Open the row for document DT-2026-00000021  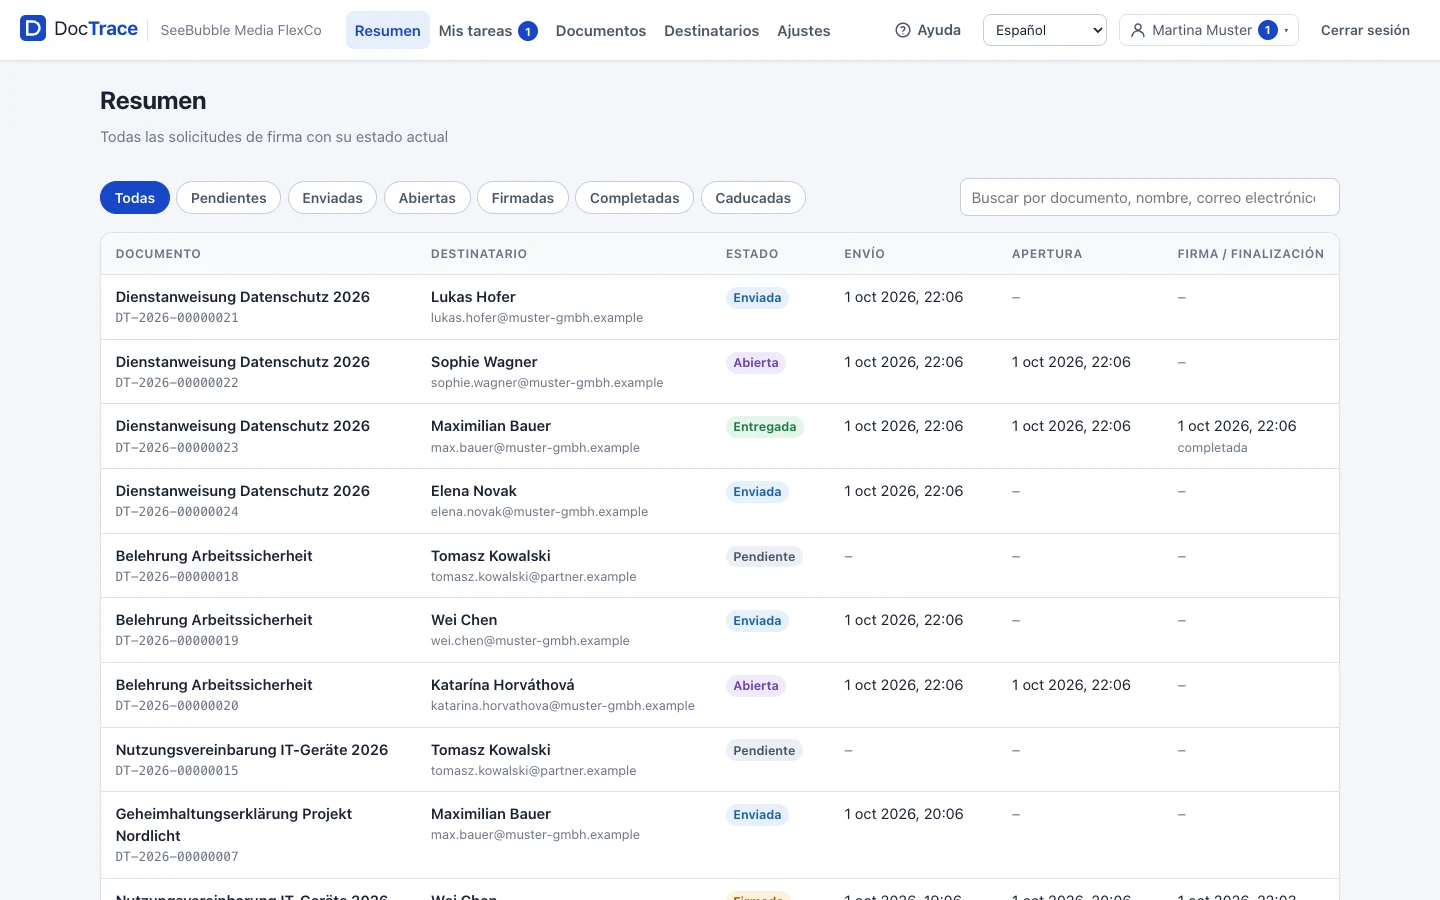click(x=720, y=307)
